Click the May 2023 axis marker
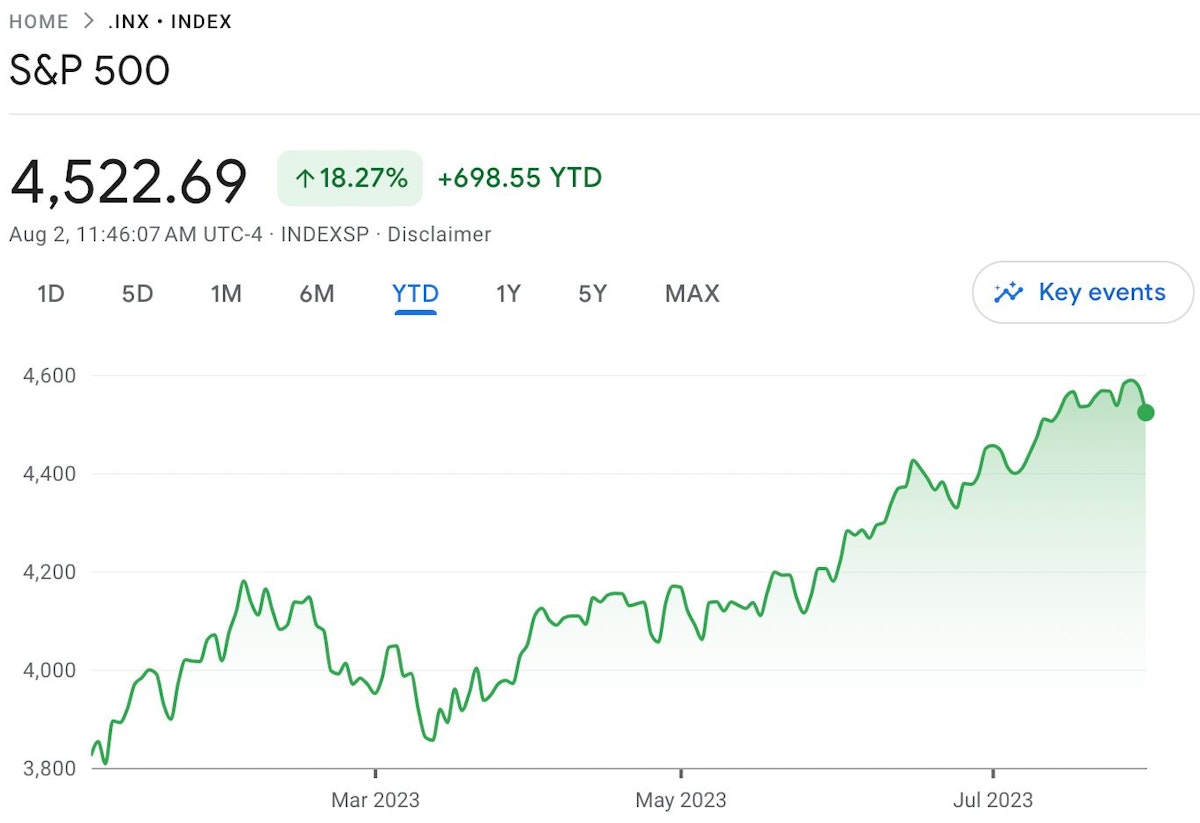Viewport: 1200px width, 823px height. (681, 800)
